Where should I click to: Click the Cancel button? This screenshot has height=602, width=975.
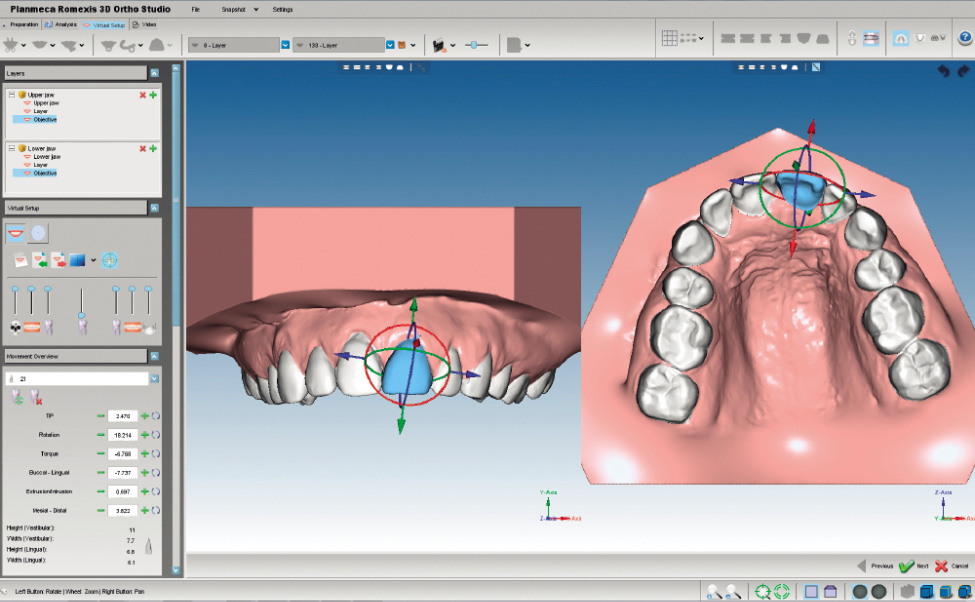[x=951, y=565]
